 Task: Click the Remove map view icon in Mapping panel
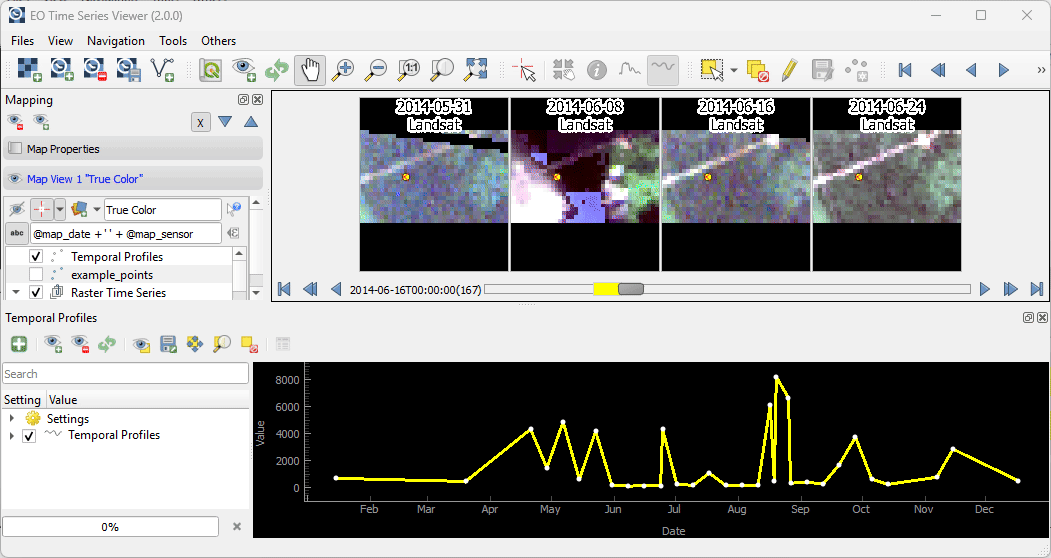[15, 122]
